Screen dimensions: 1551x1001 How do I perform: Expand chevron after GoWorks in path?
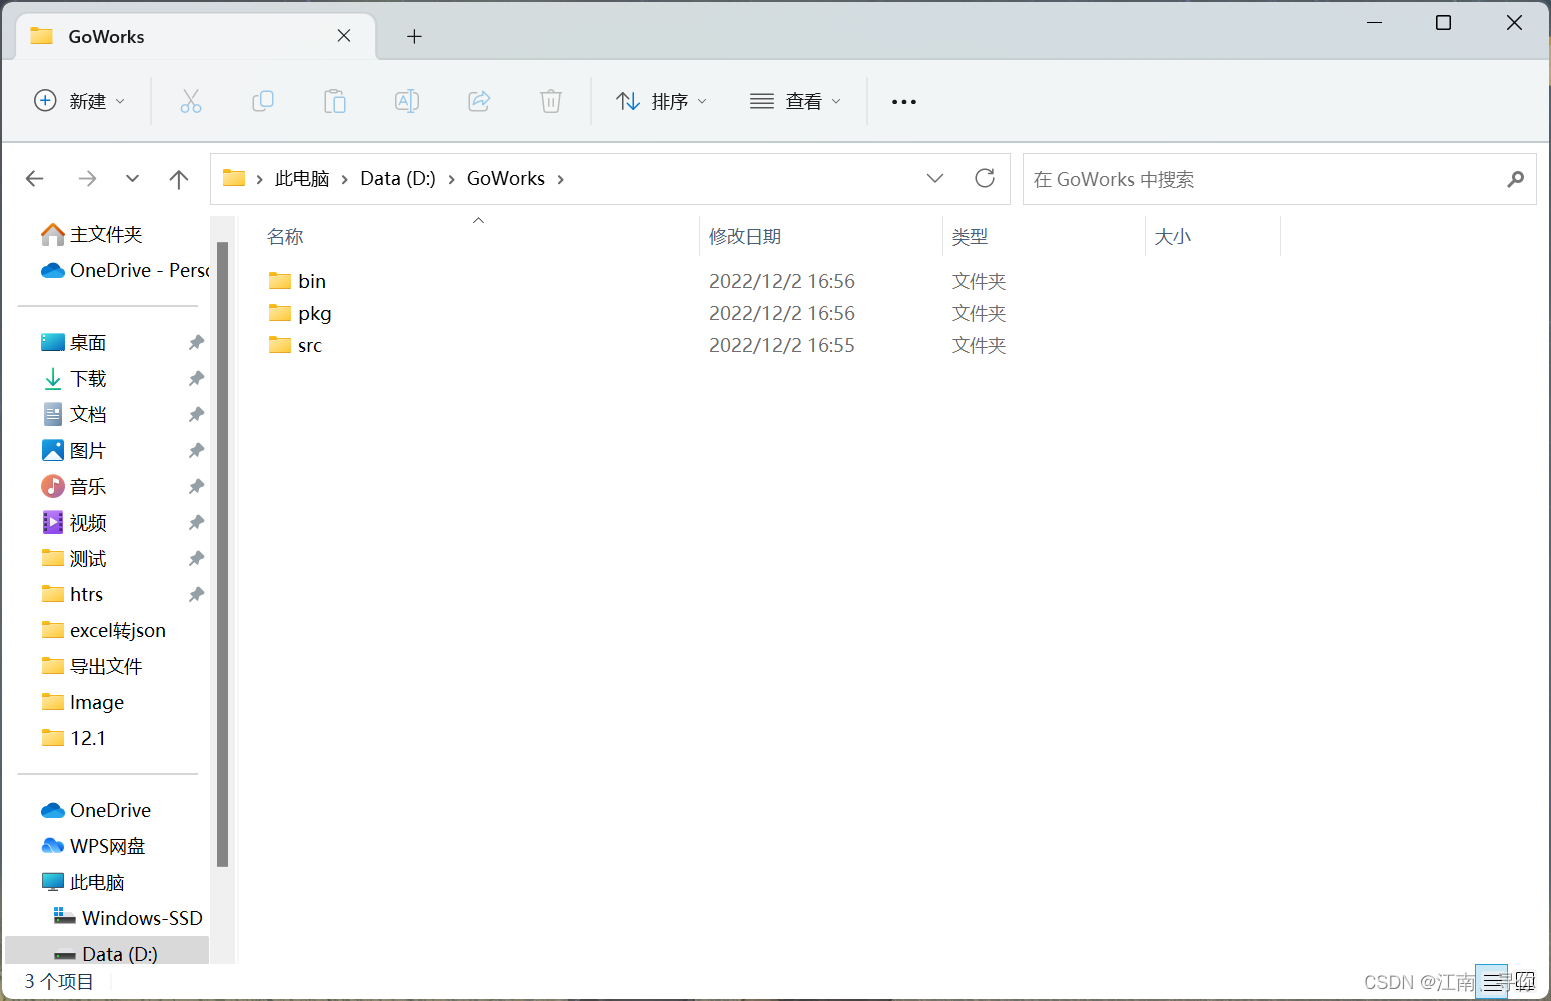(560, 179)
